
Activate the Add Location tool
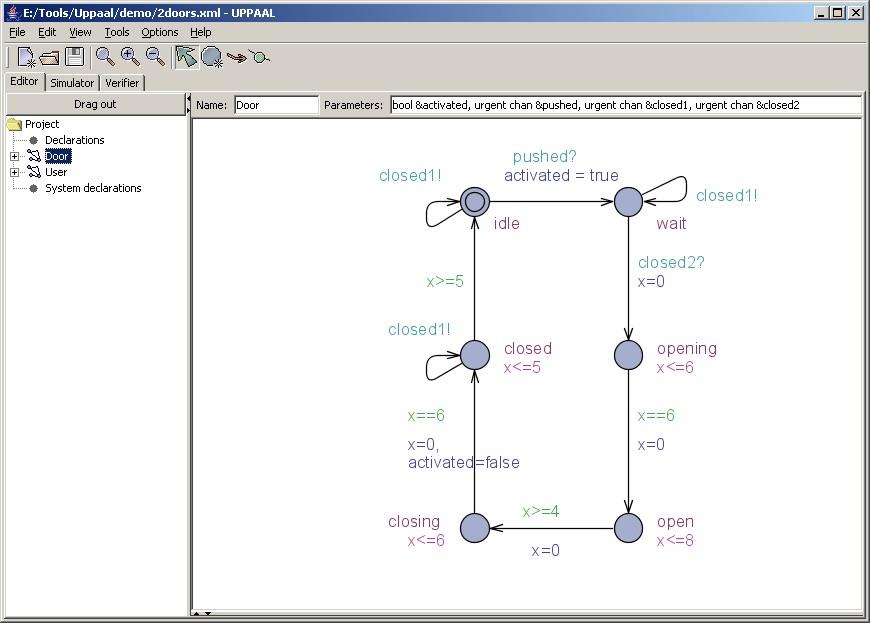212,57
